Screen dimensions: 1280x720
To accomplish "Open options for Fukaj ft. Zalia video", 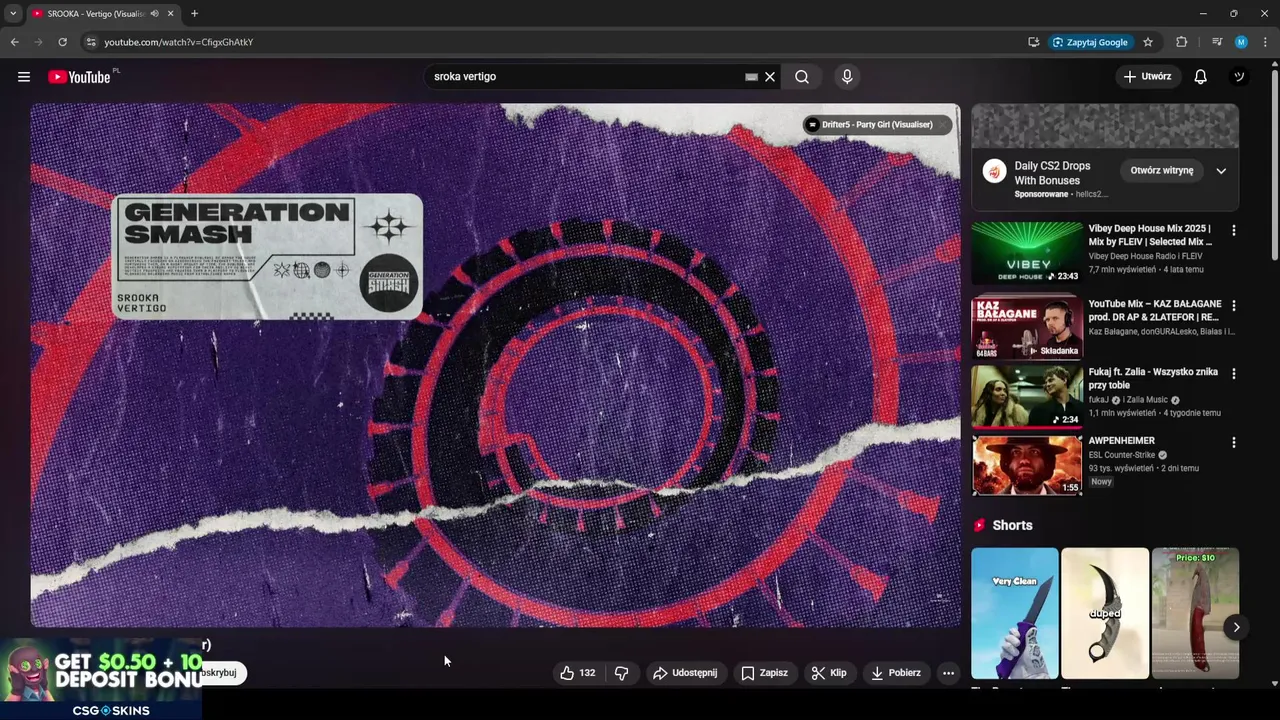I will (1233, 373).
